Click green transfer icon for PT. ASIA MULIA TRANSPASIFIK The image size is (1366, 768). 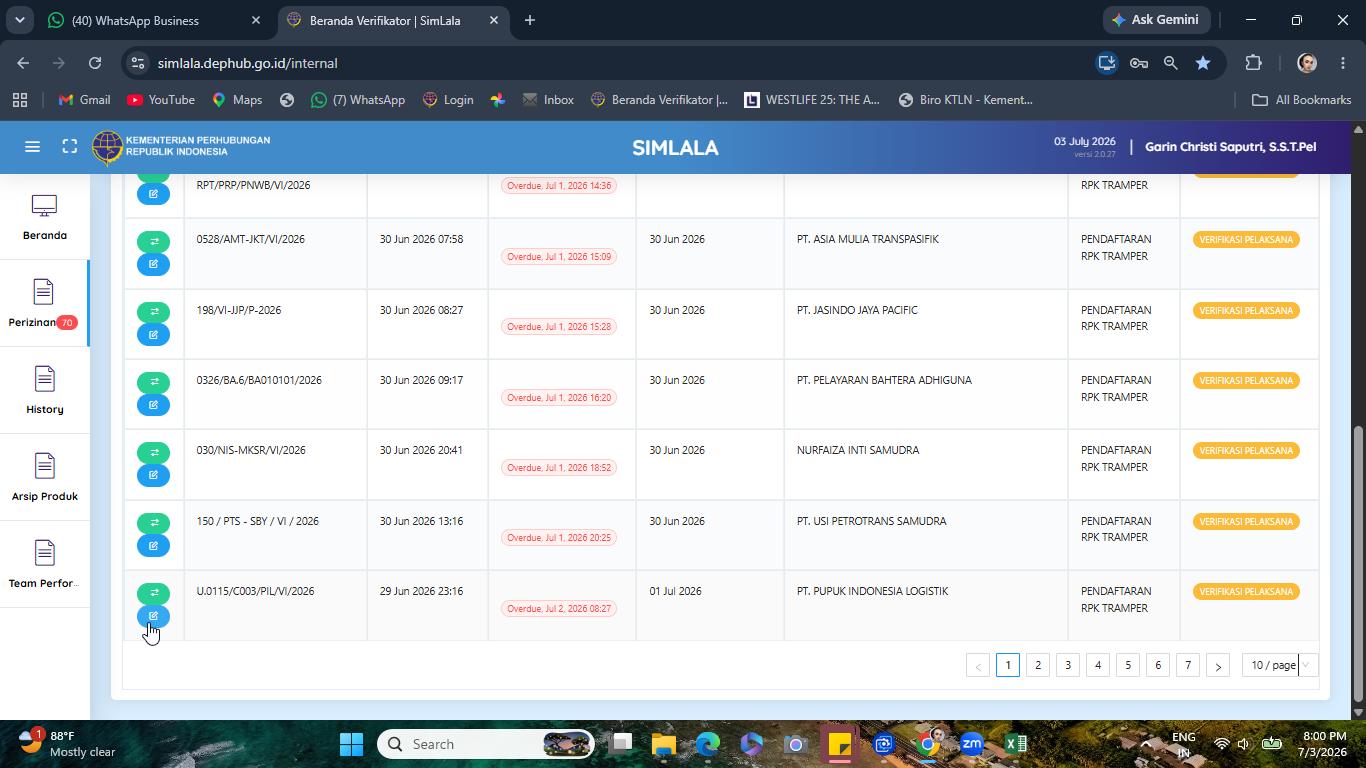pos(154,242)
